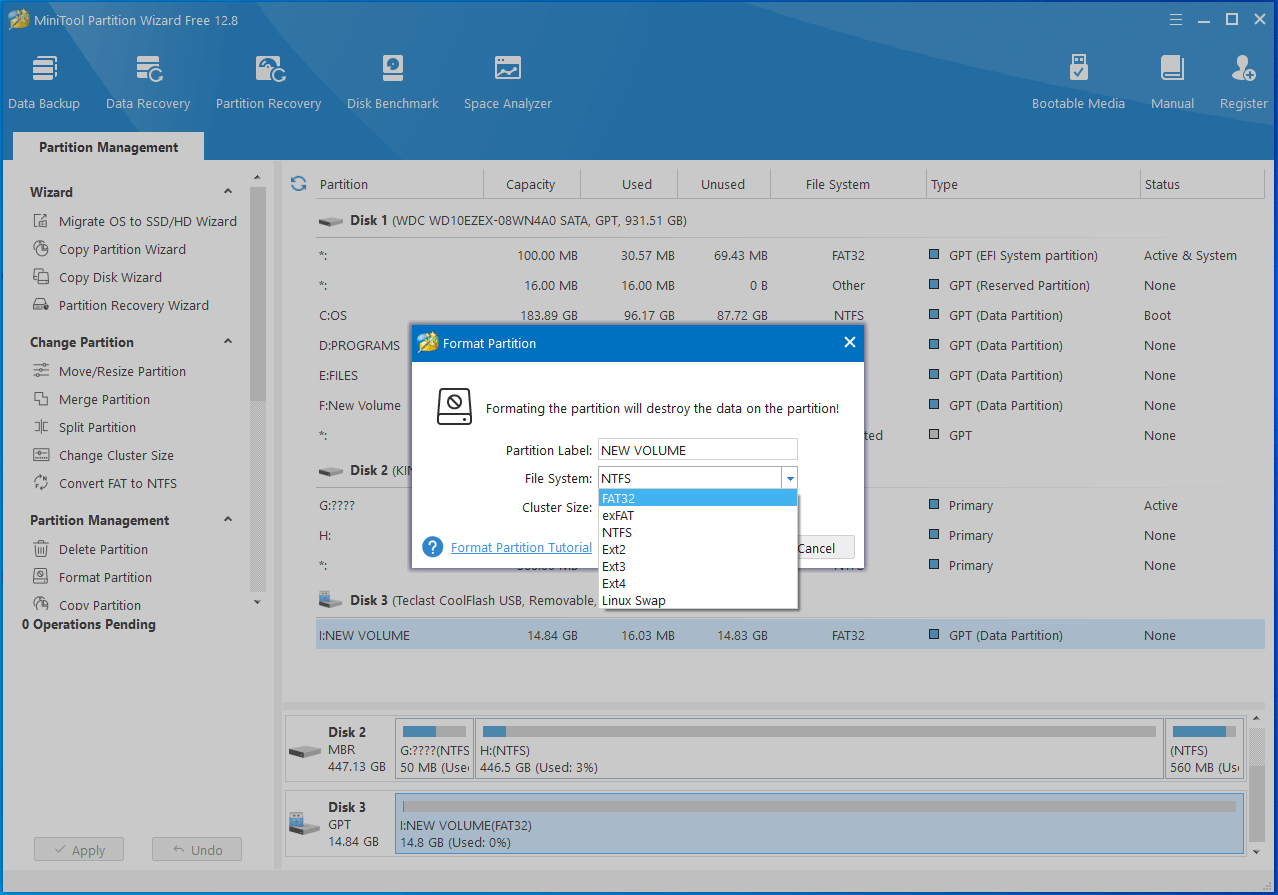Viewport: 1278px width, 895px height.
Task: Select exFAT from file system list
Action: click(x=698, y=515)
